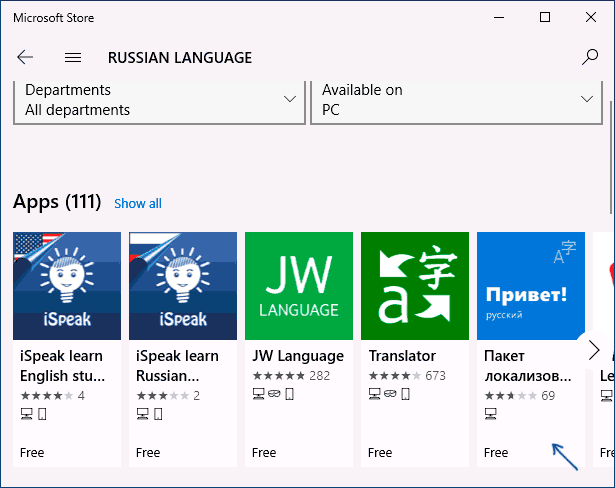
Task: Click the PC icon under Пакет локализов
Action: 491,414
